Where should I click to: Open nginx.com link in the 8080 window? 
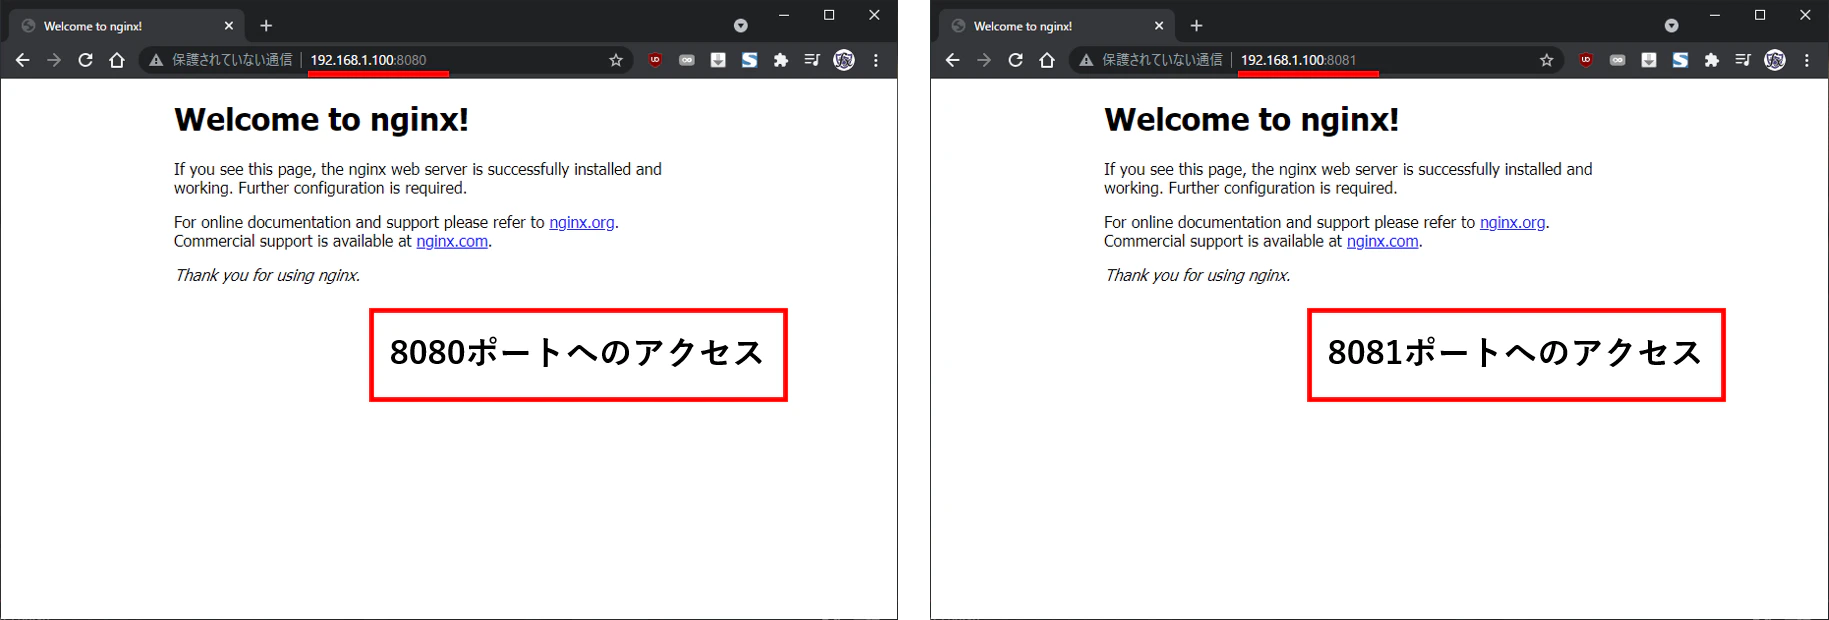click(x=452, y=241)
